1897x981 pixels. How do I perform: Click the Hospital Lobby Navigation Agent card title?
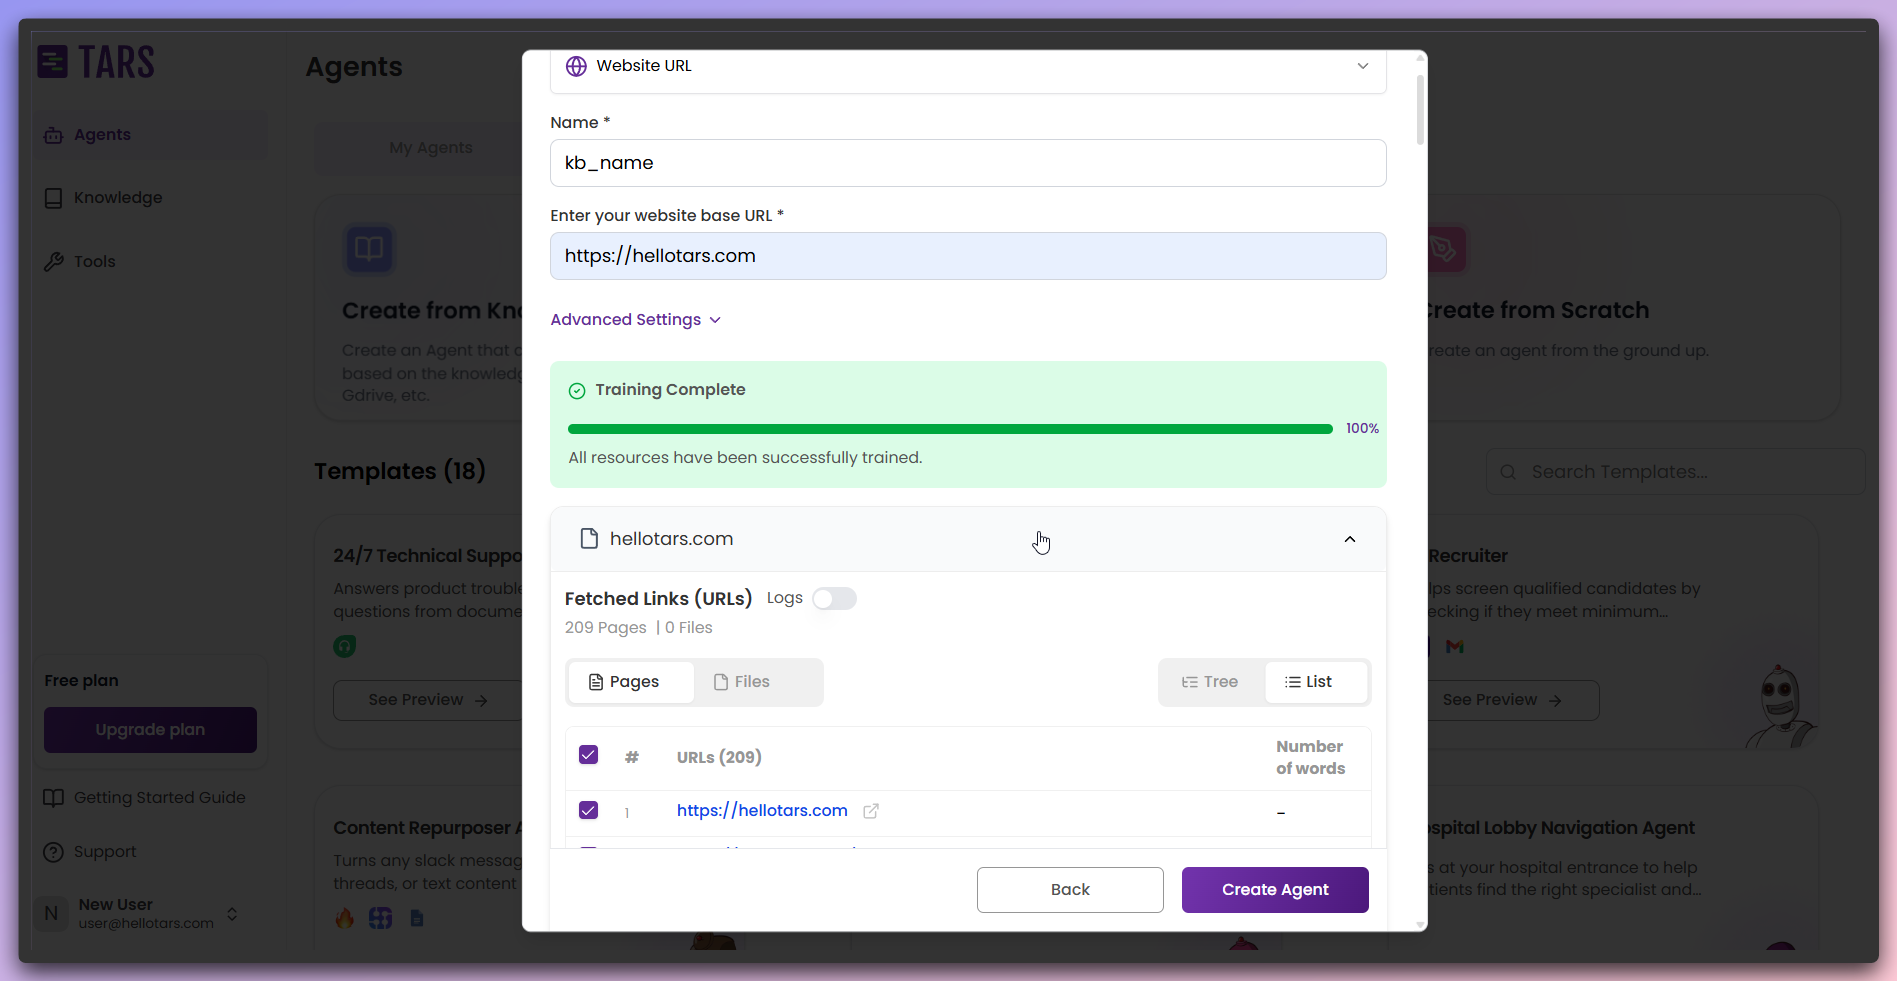click(x=1561, y=828)
